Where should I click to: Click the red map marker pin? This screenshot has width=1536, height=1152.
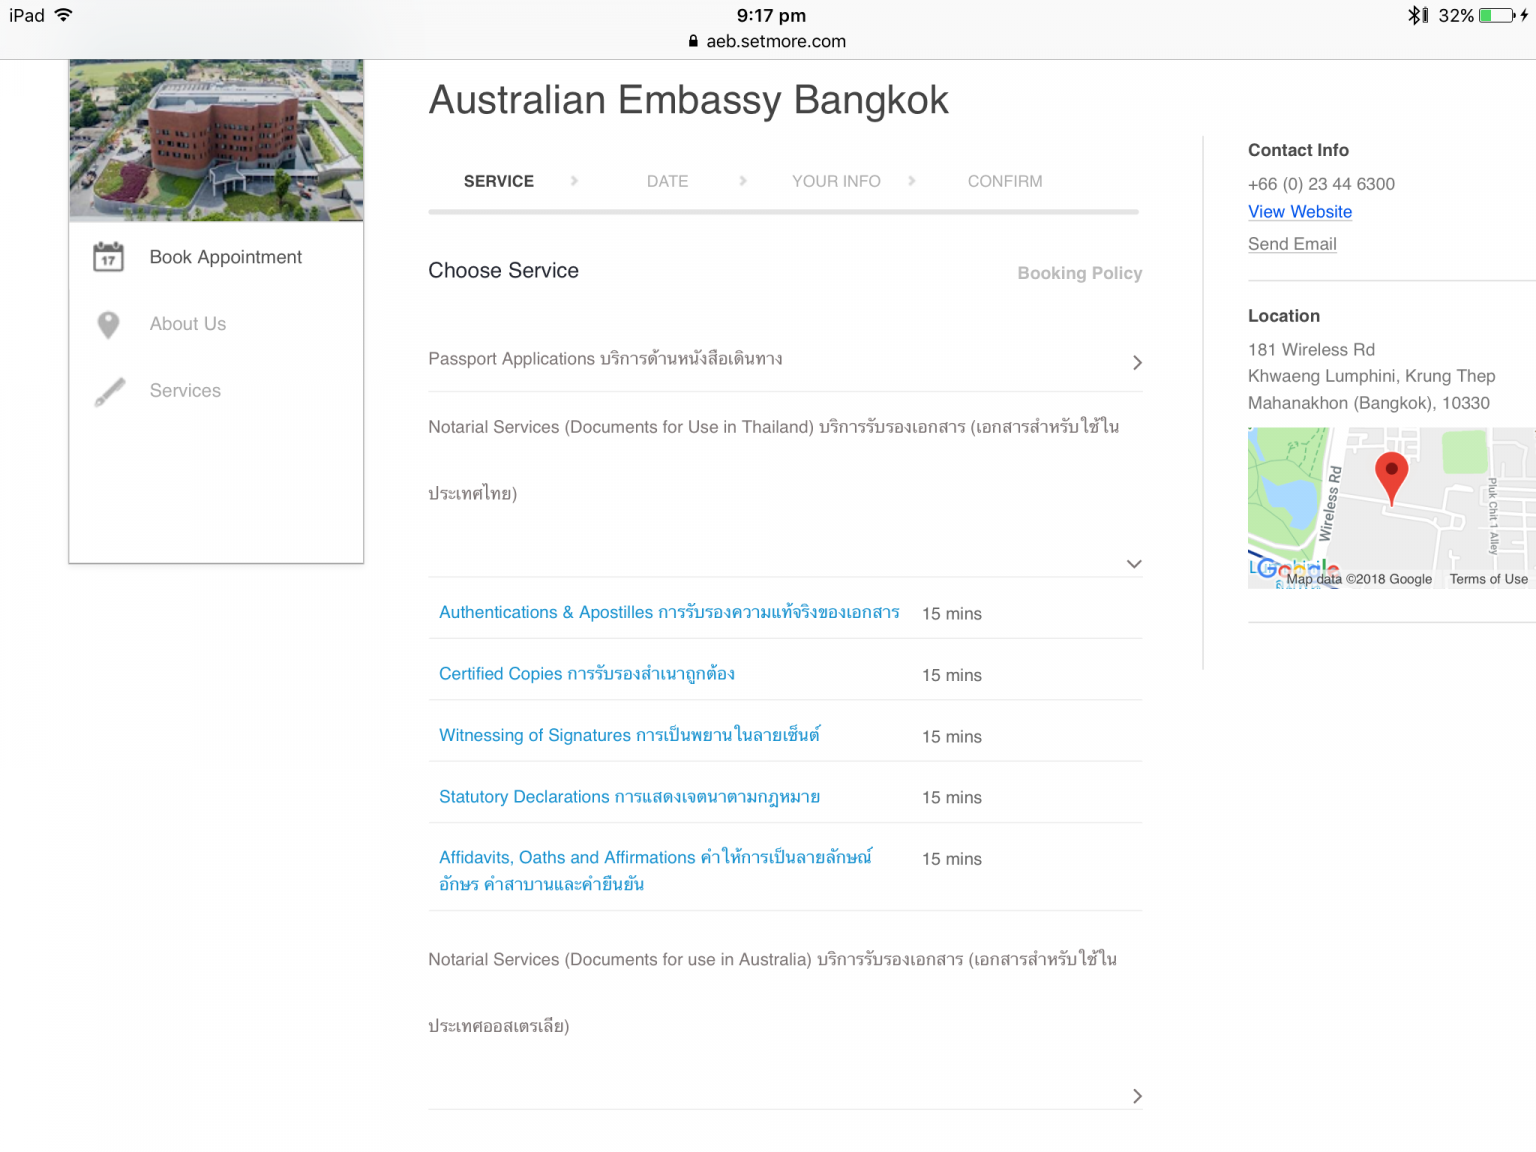(x=1391, y=478)
